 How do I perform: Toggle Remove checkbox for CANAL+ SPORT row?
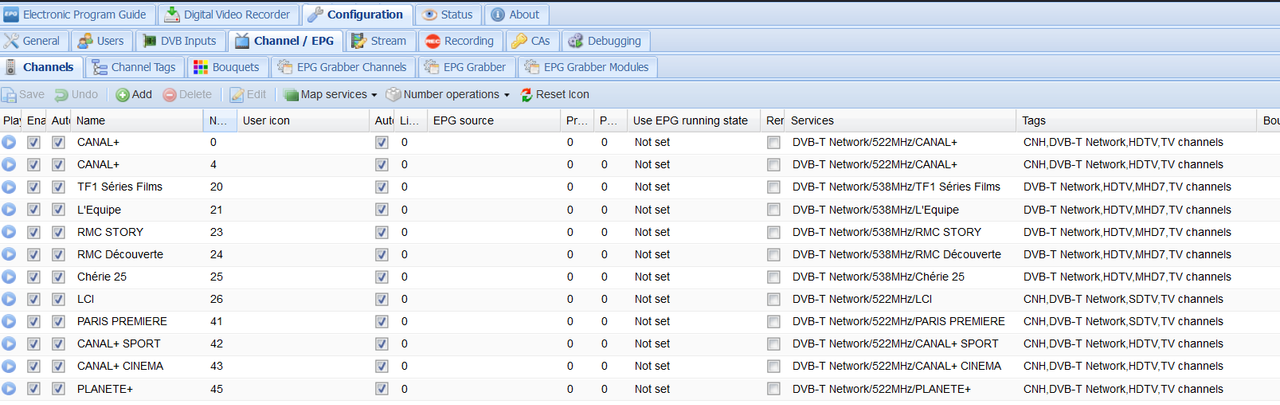point(773,344)
